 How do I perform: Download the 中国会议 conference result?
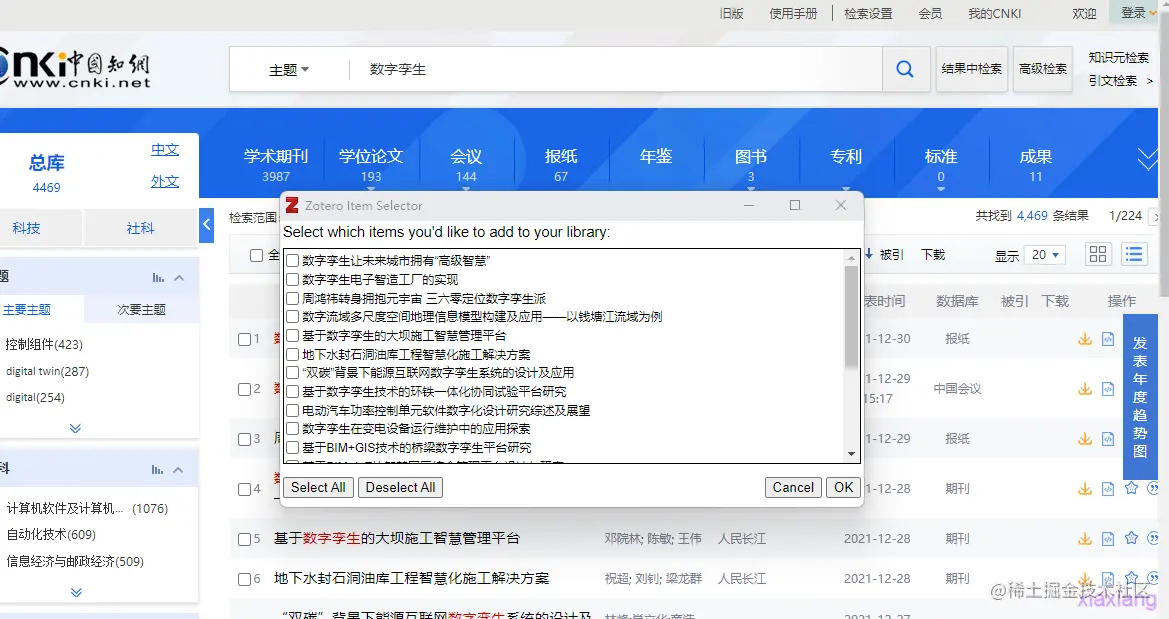(1085, 389)
